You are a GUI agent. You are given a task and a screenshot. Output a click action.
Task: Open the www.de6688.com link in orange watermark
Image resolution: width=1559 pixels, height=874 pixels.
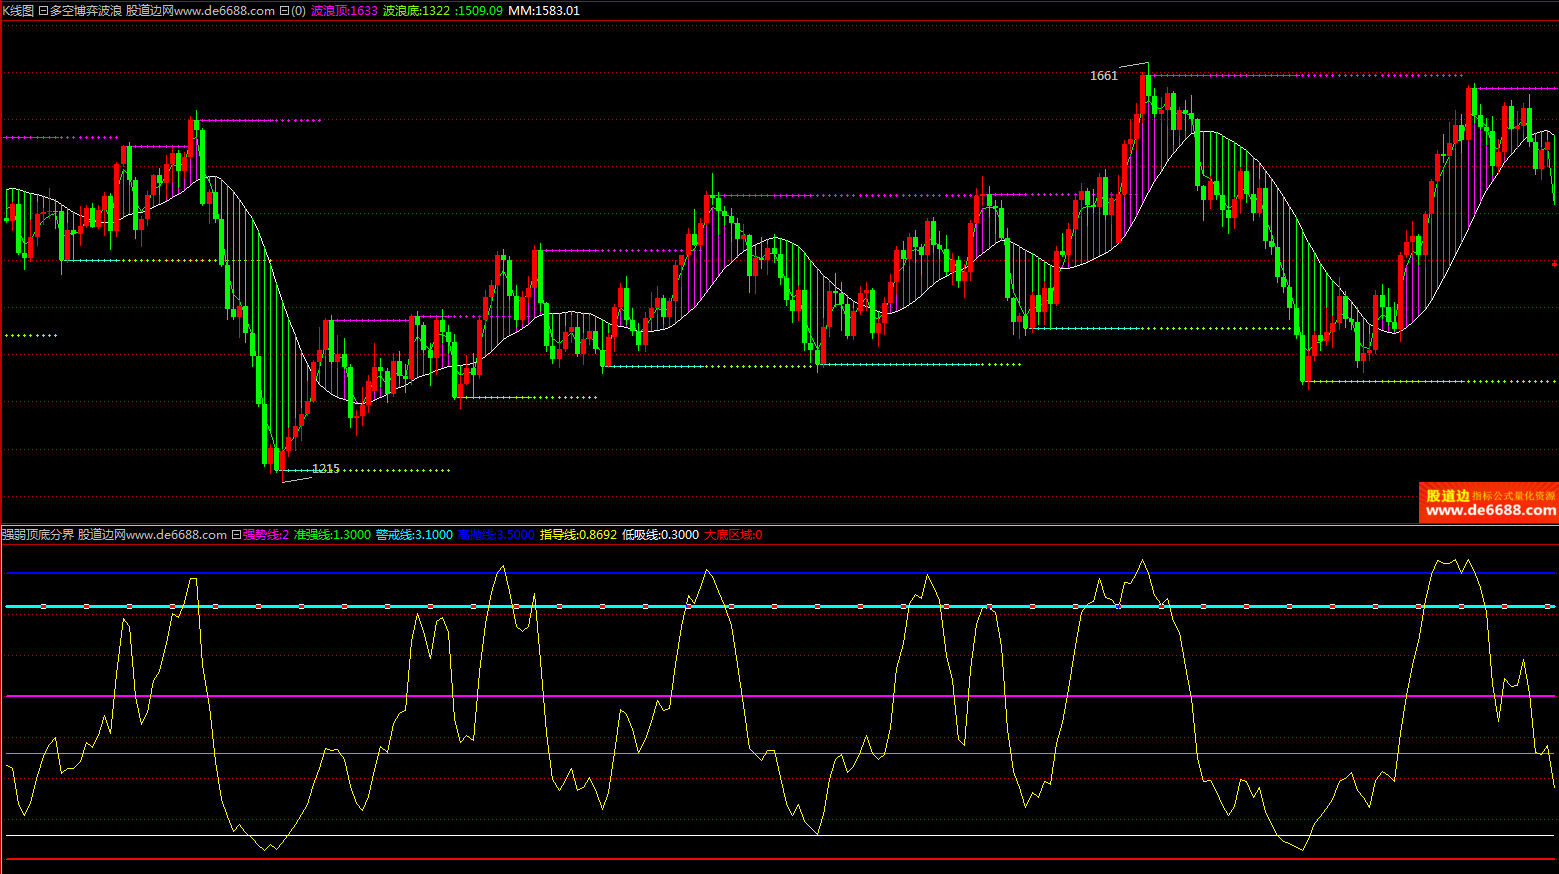[x=1490, y=511]
